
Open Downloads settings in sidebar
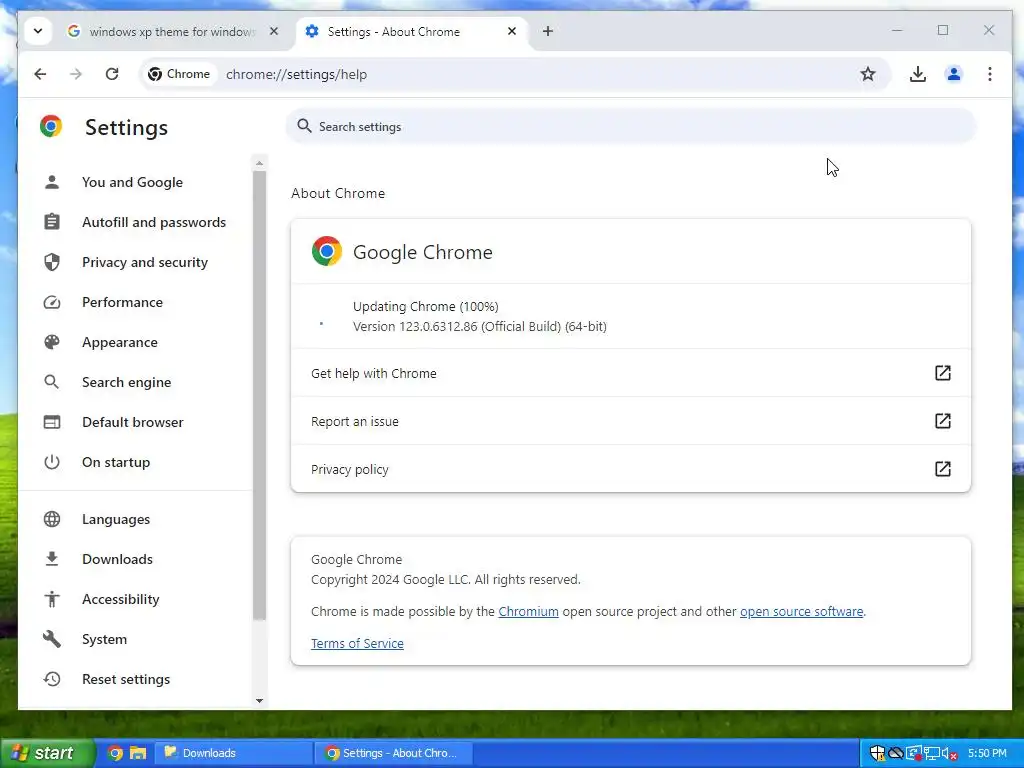click(117, 559)
